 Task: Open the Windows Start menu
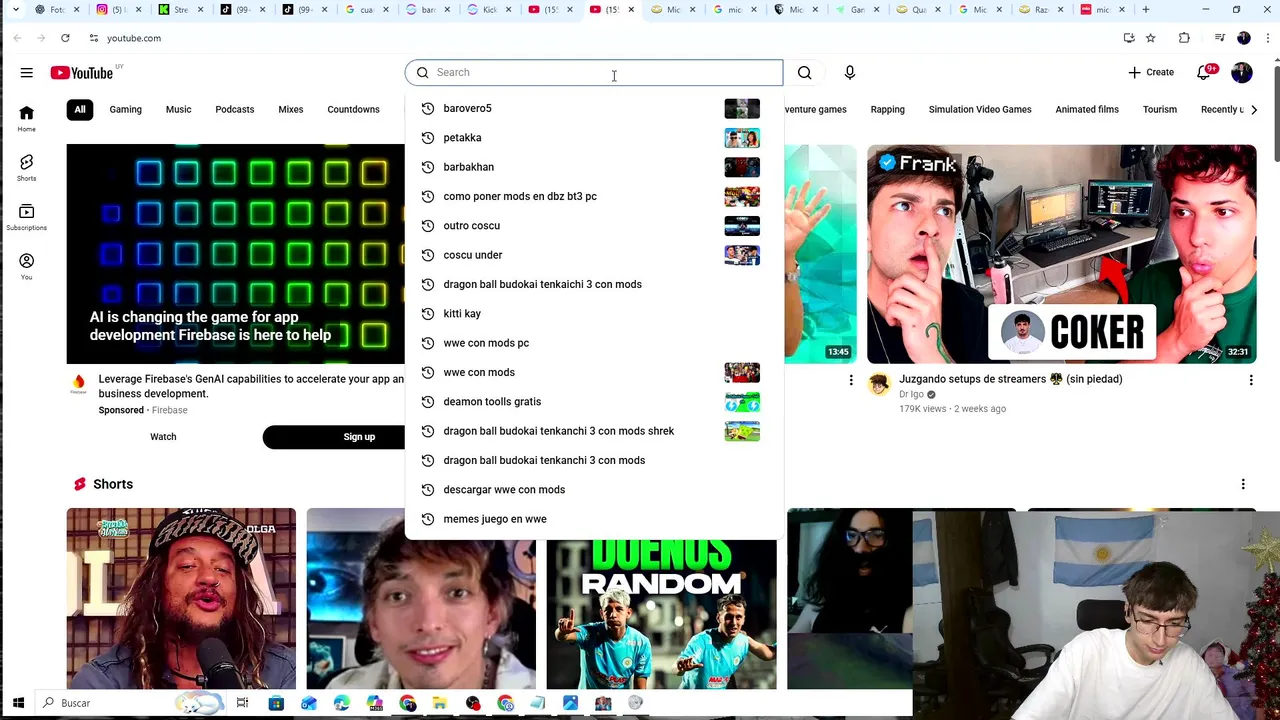18,703
